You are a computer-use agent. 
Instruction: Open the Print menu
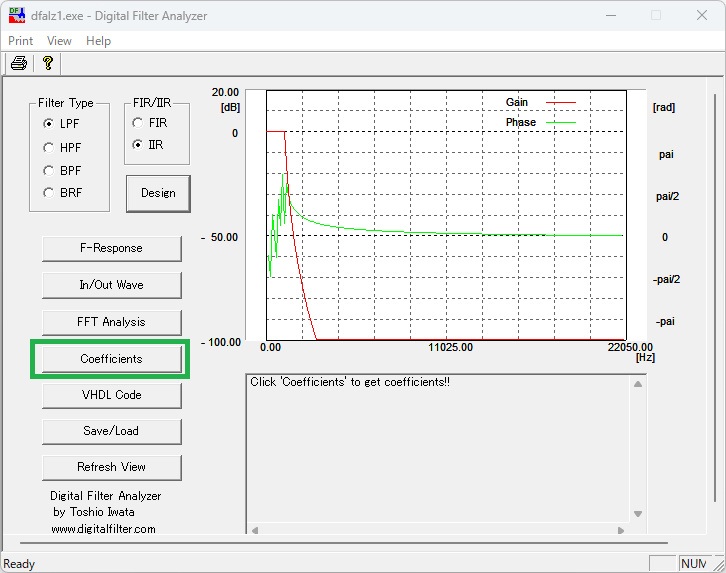click(20, 41)
